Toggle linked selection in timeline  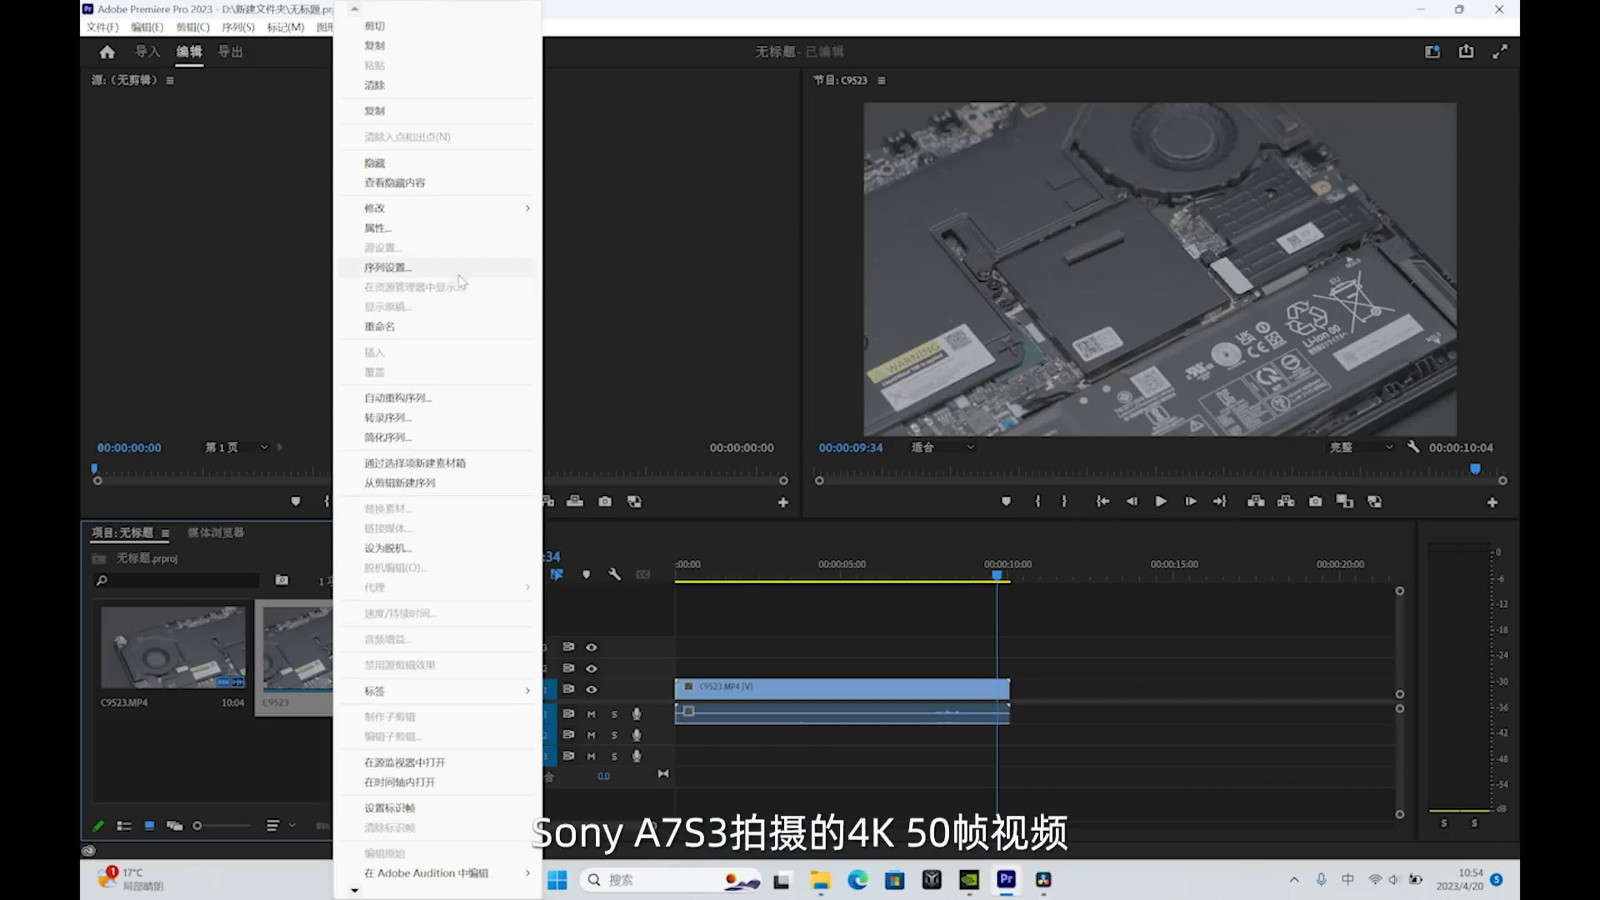click(x=557, y=574)
